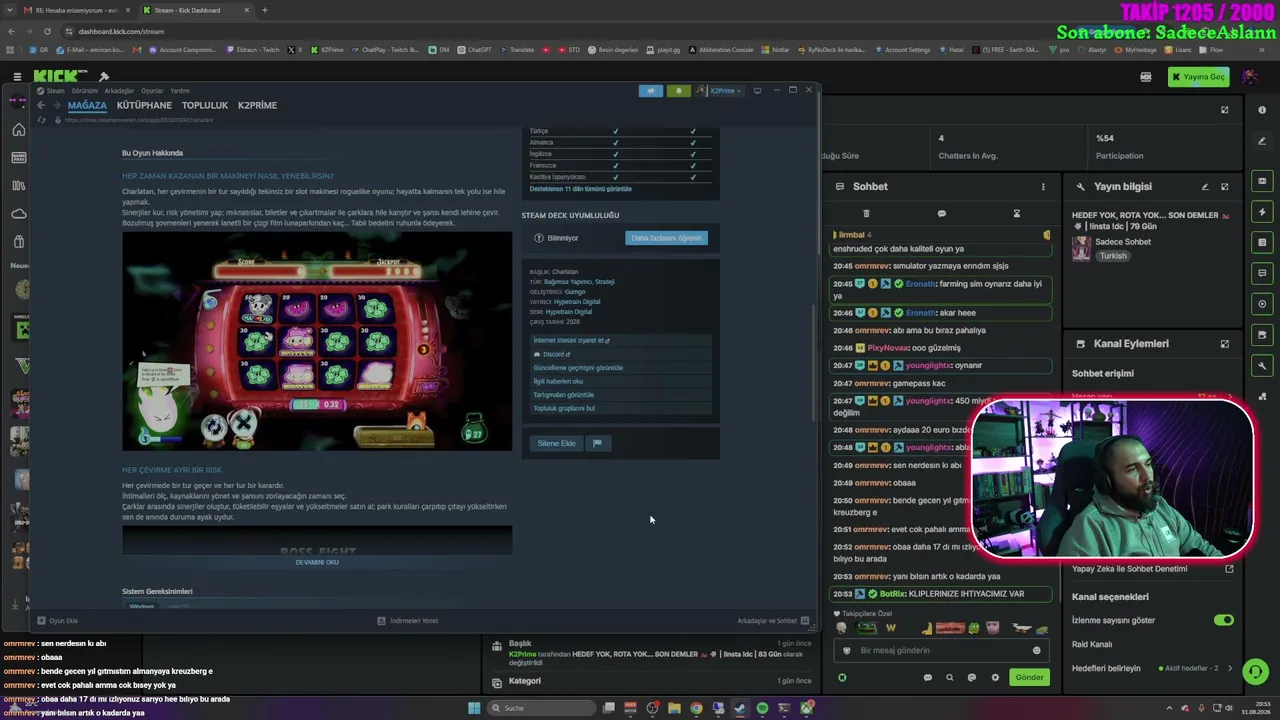Click the green lightning bolt sidebar icon

1263,212
